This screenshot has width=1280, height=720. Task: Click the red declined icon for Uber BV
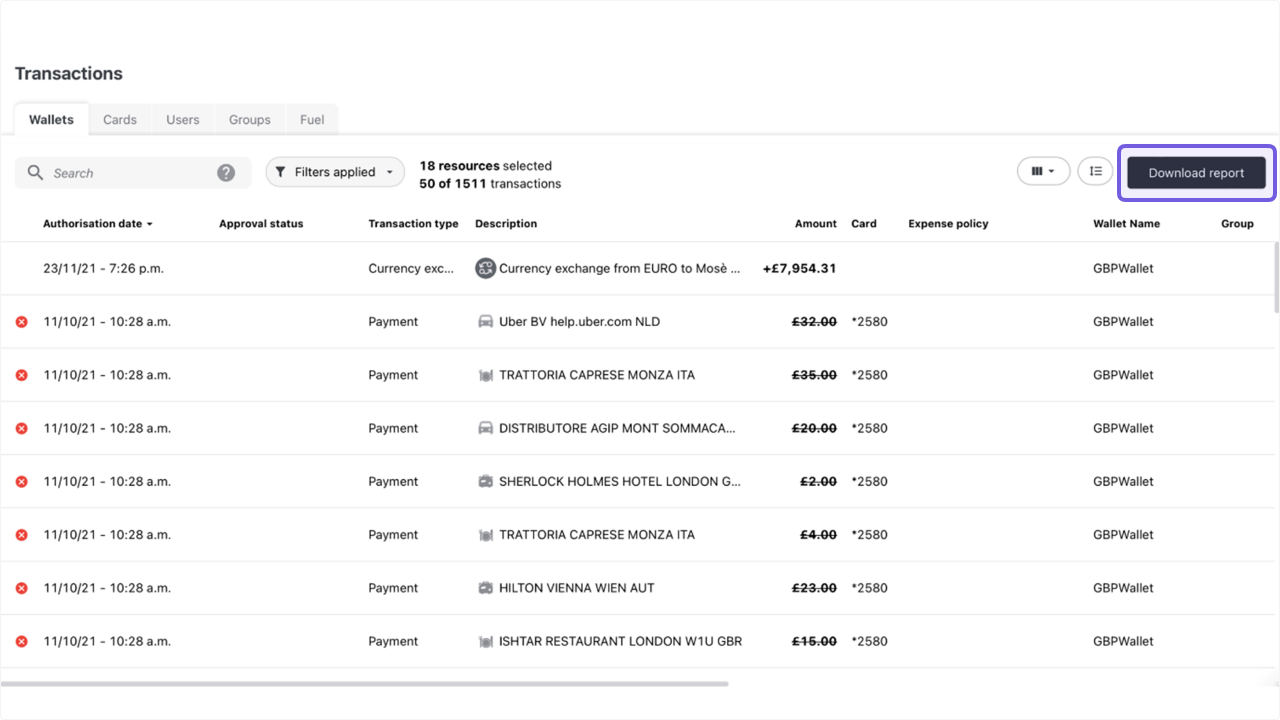pos(22,322)
